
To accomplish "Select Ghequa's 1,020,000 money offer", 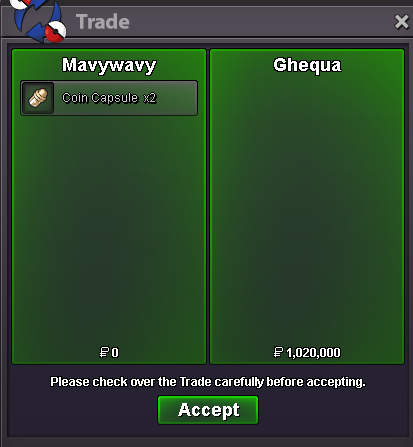I will tap(307, 352).
